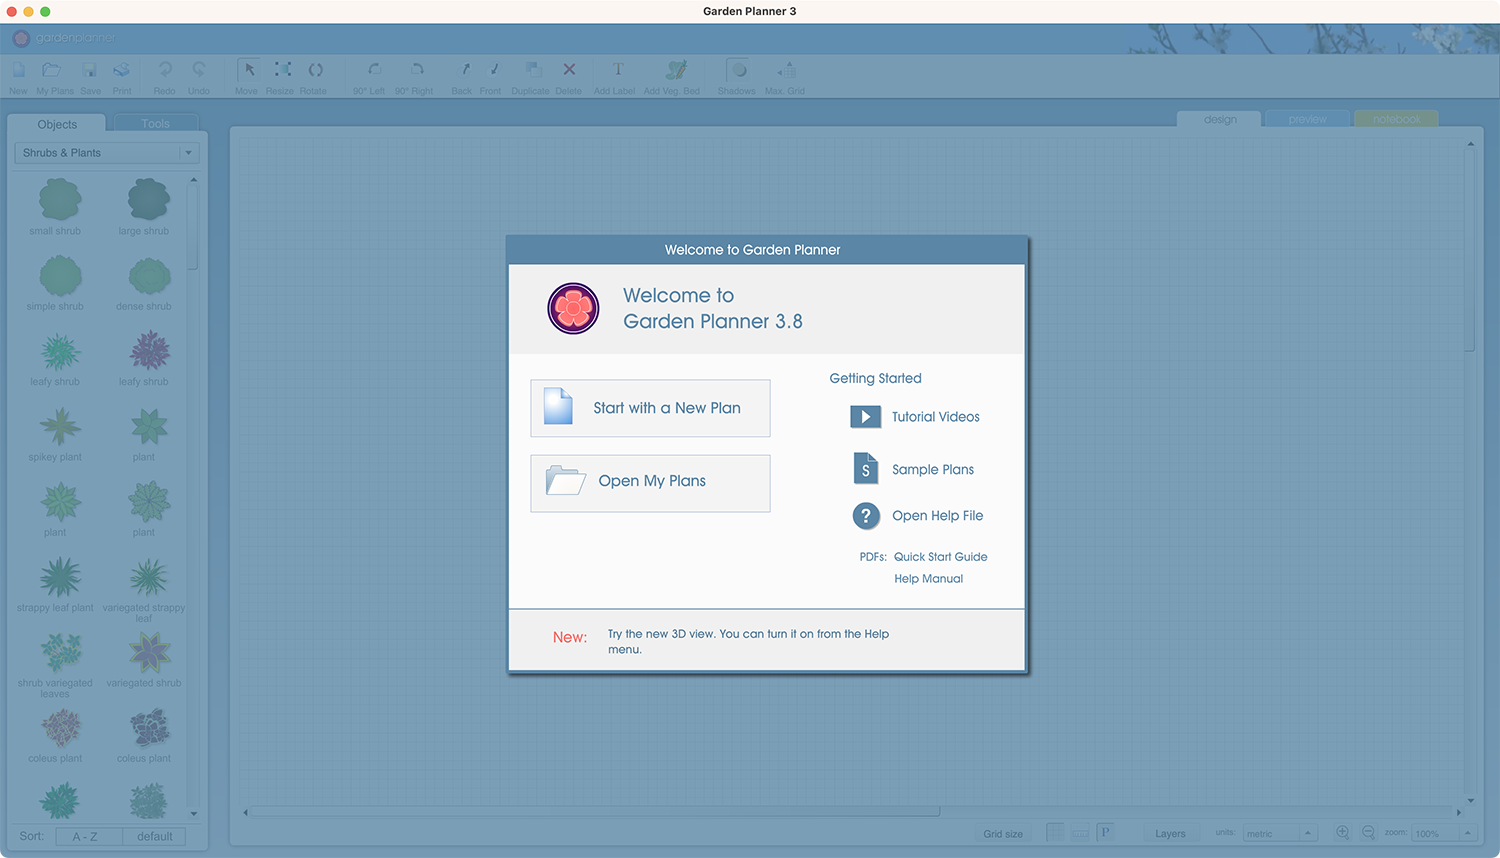Viewport: 1500px width, 858px height.
Task: Toggle the Max. Grid option
Action: click(x=785, y=77)
